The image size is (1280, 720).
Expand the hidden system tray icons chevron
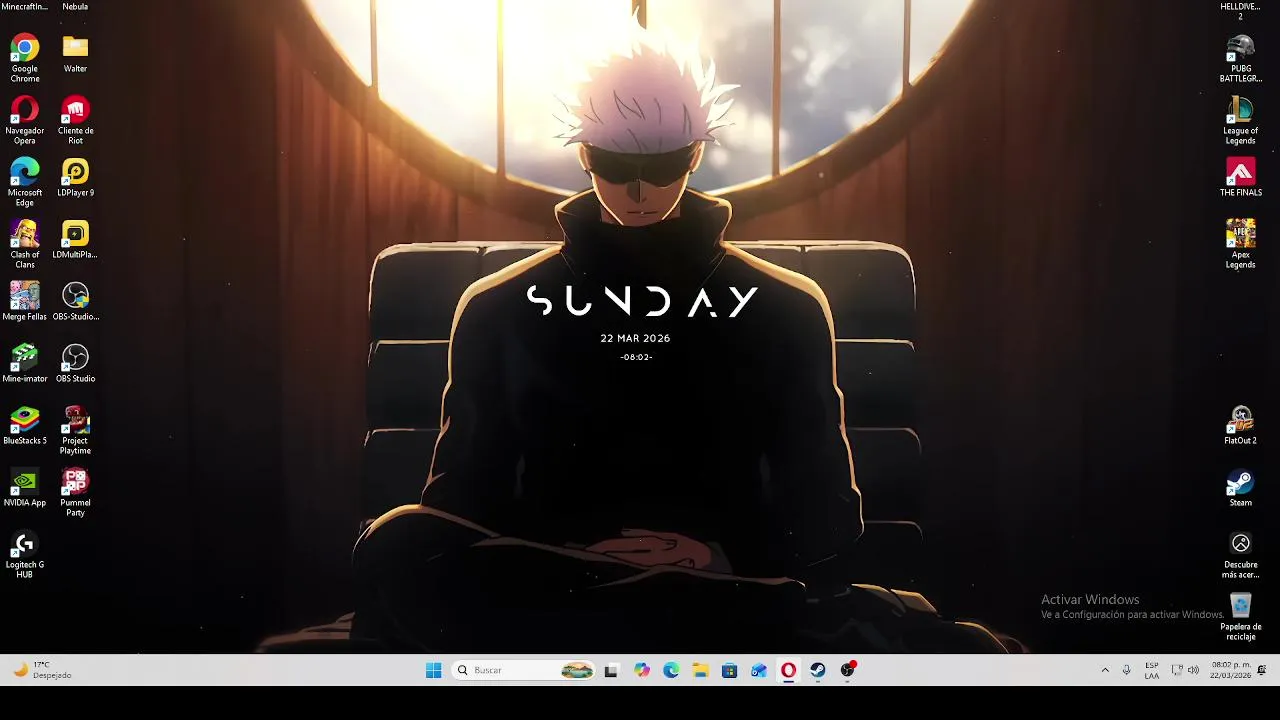point(1105,670)
